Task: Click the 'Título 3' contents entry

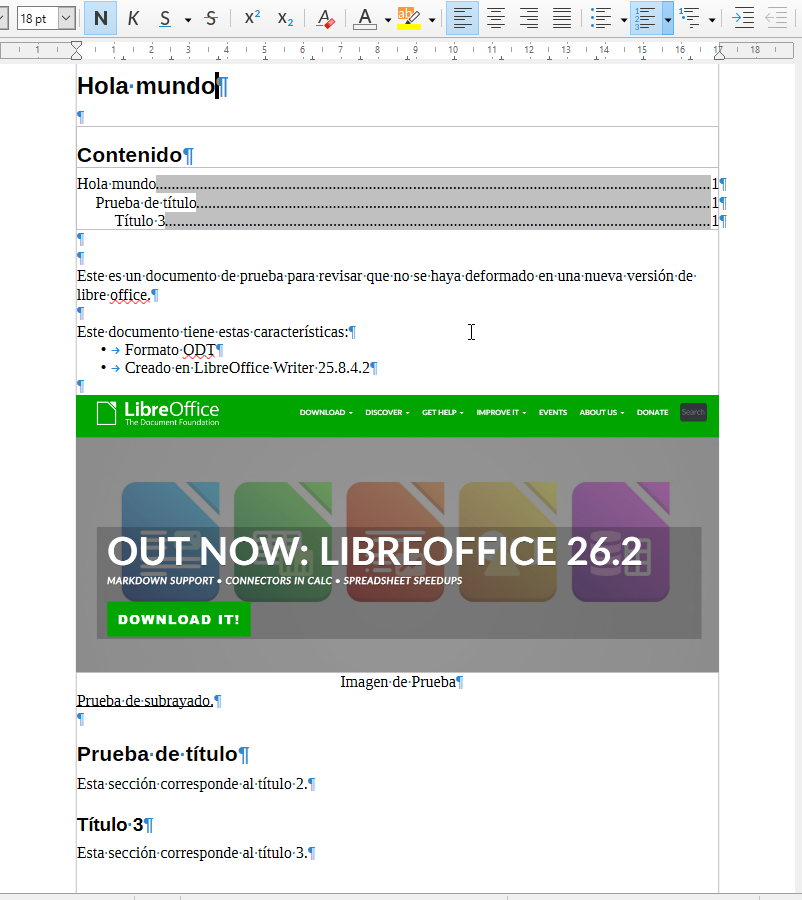Action: (x=139, y=221)
